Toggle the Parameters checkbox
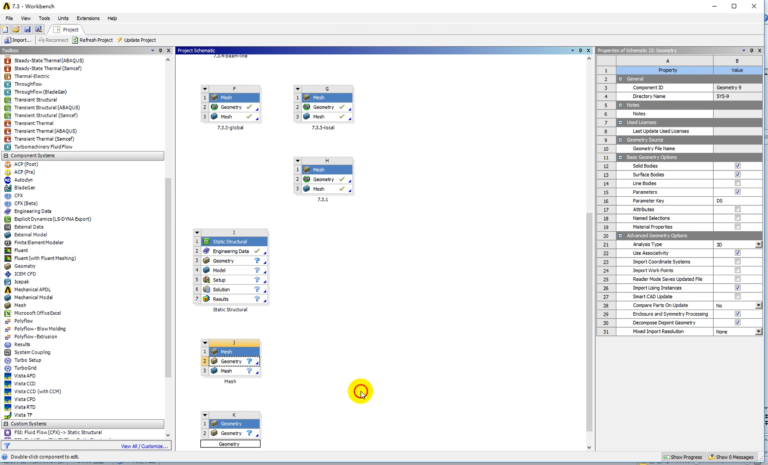This screenshot has height=465, width=768. coord(737,192)
